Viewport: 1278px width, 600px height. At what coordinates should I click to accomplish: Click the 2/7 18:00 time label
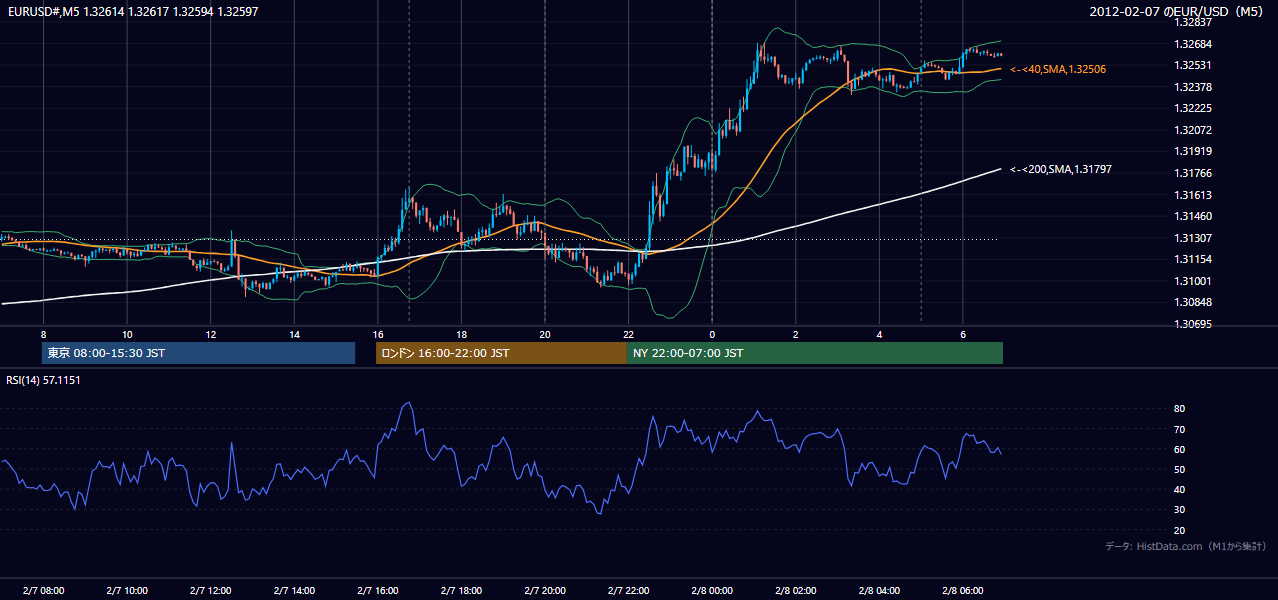point(461,591)
